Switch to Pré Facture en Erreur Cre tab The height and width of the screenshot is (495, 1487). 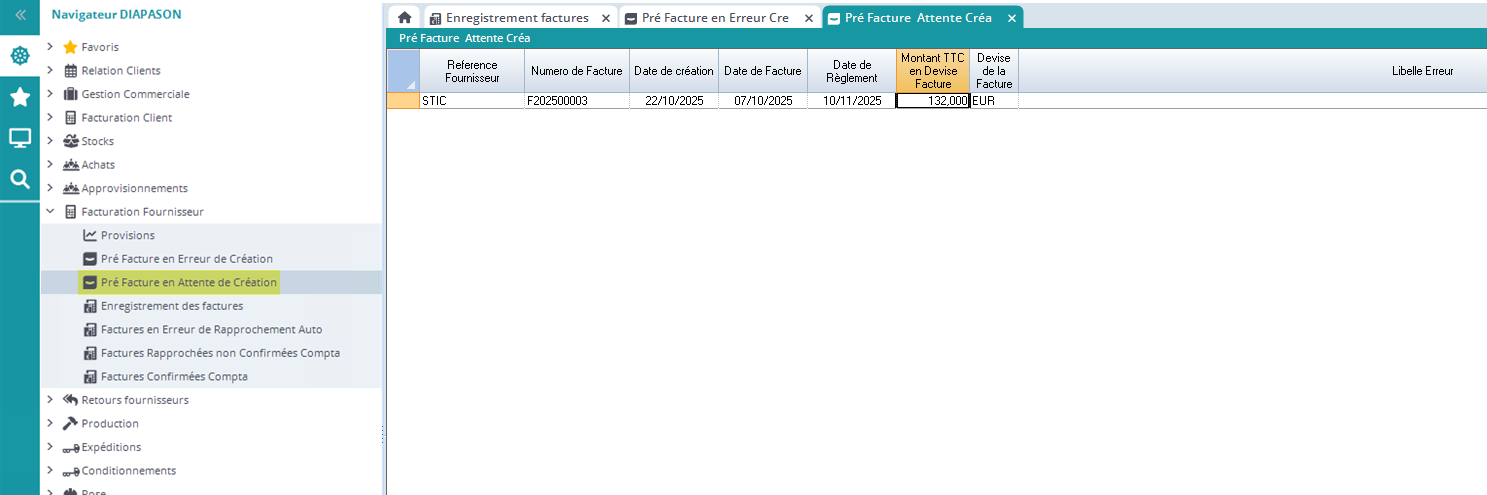(714, 18)
